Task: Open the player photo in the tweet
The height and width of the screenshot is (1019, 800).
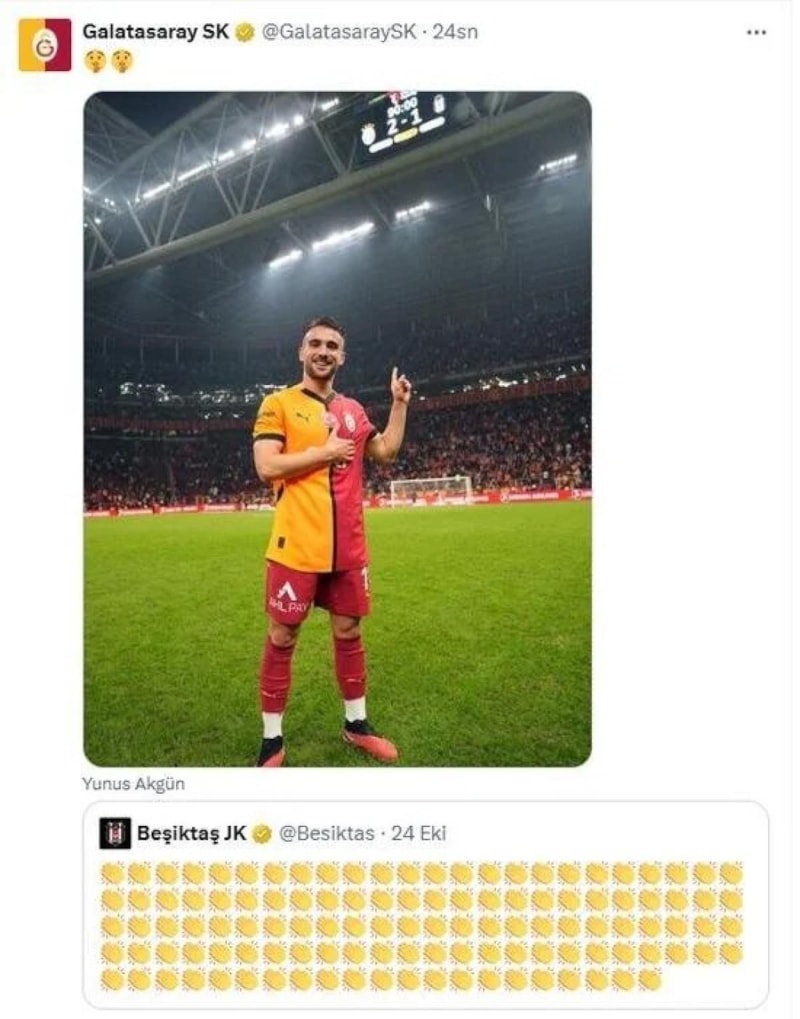Action: point(337,429)
